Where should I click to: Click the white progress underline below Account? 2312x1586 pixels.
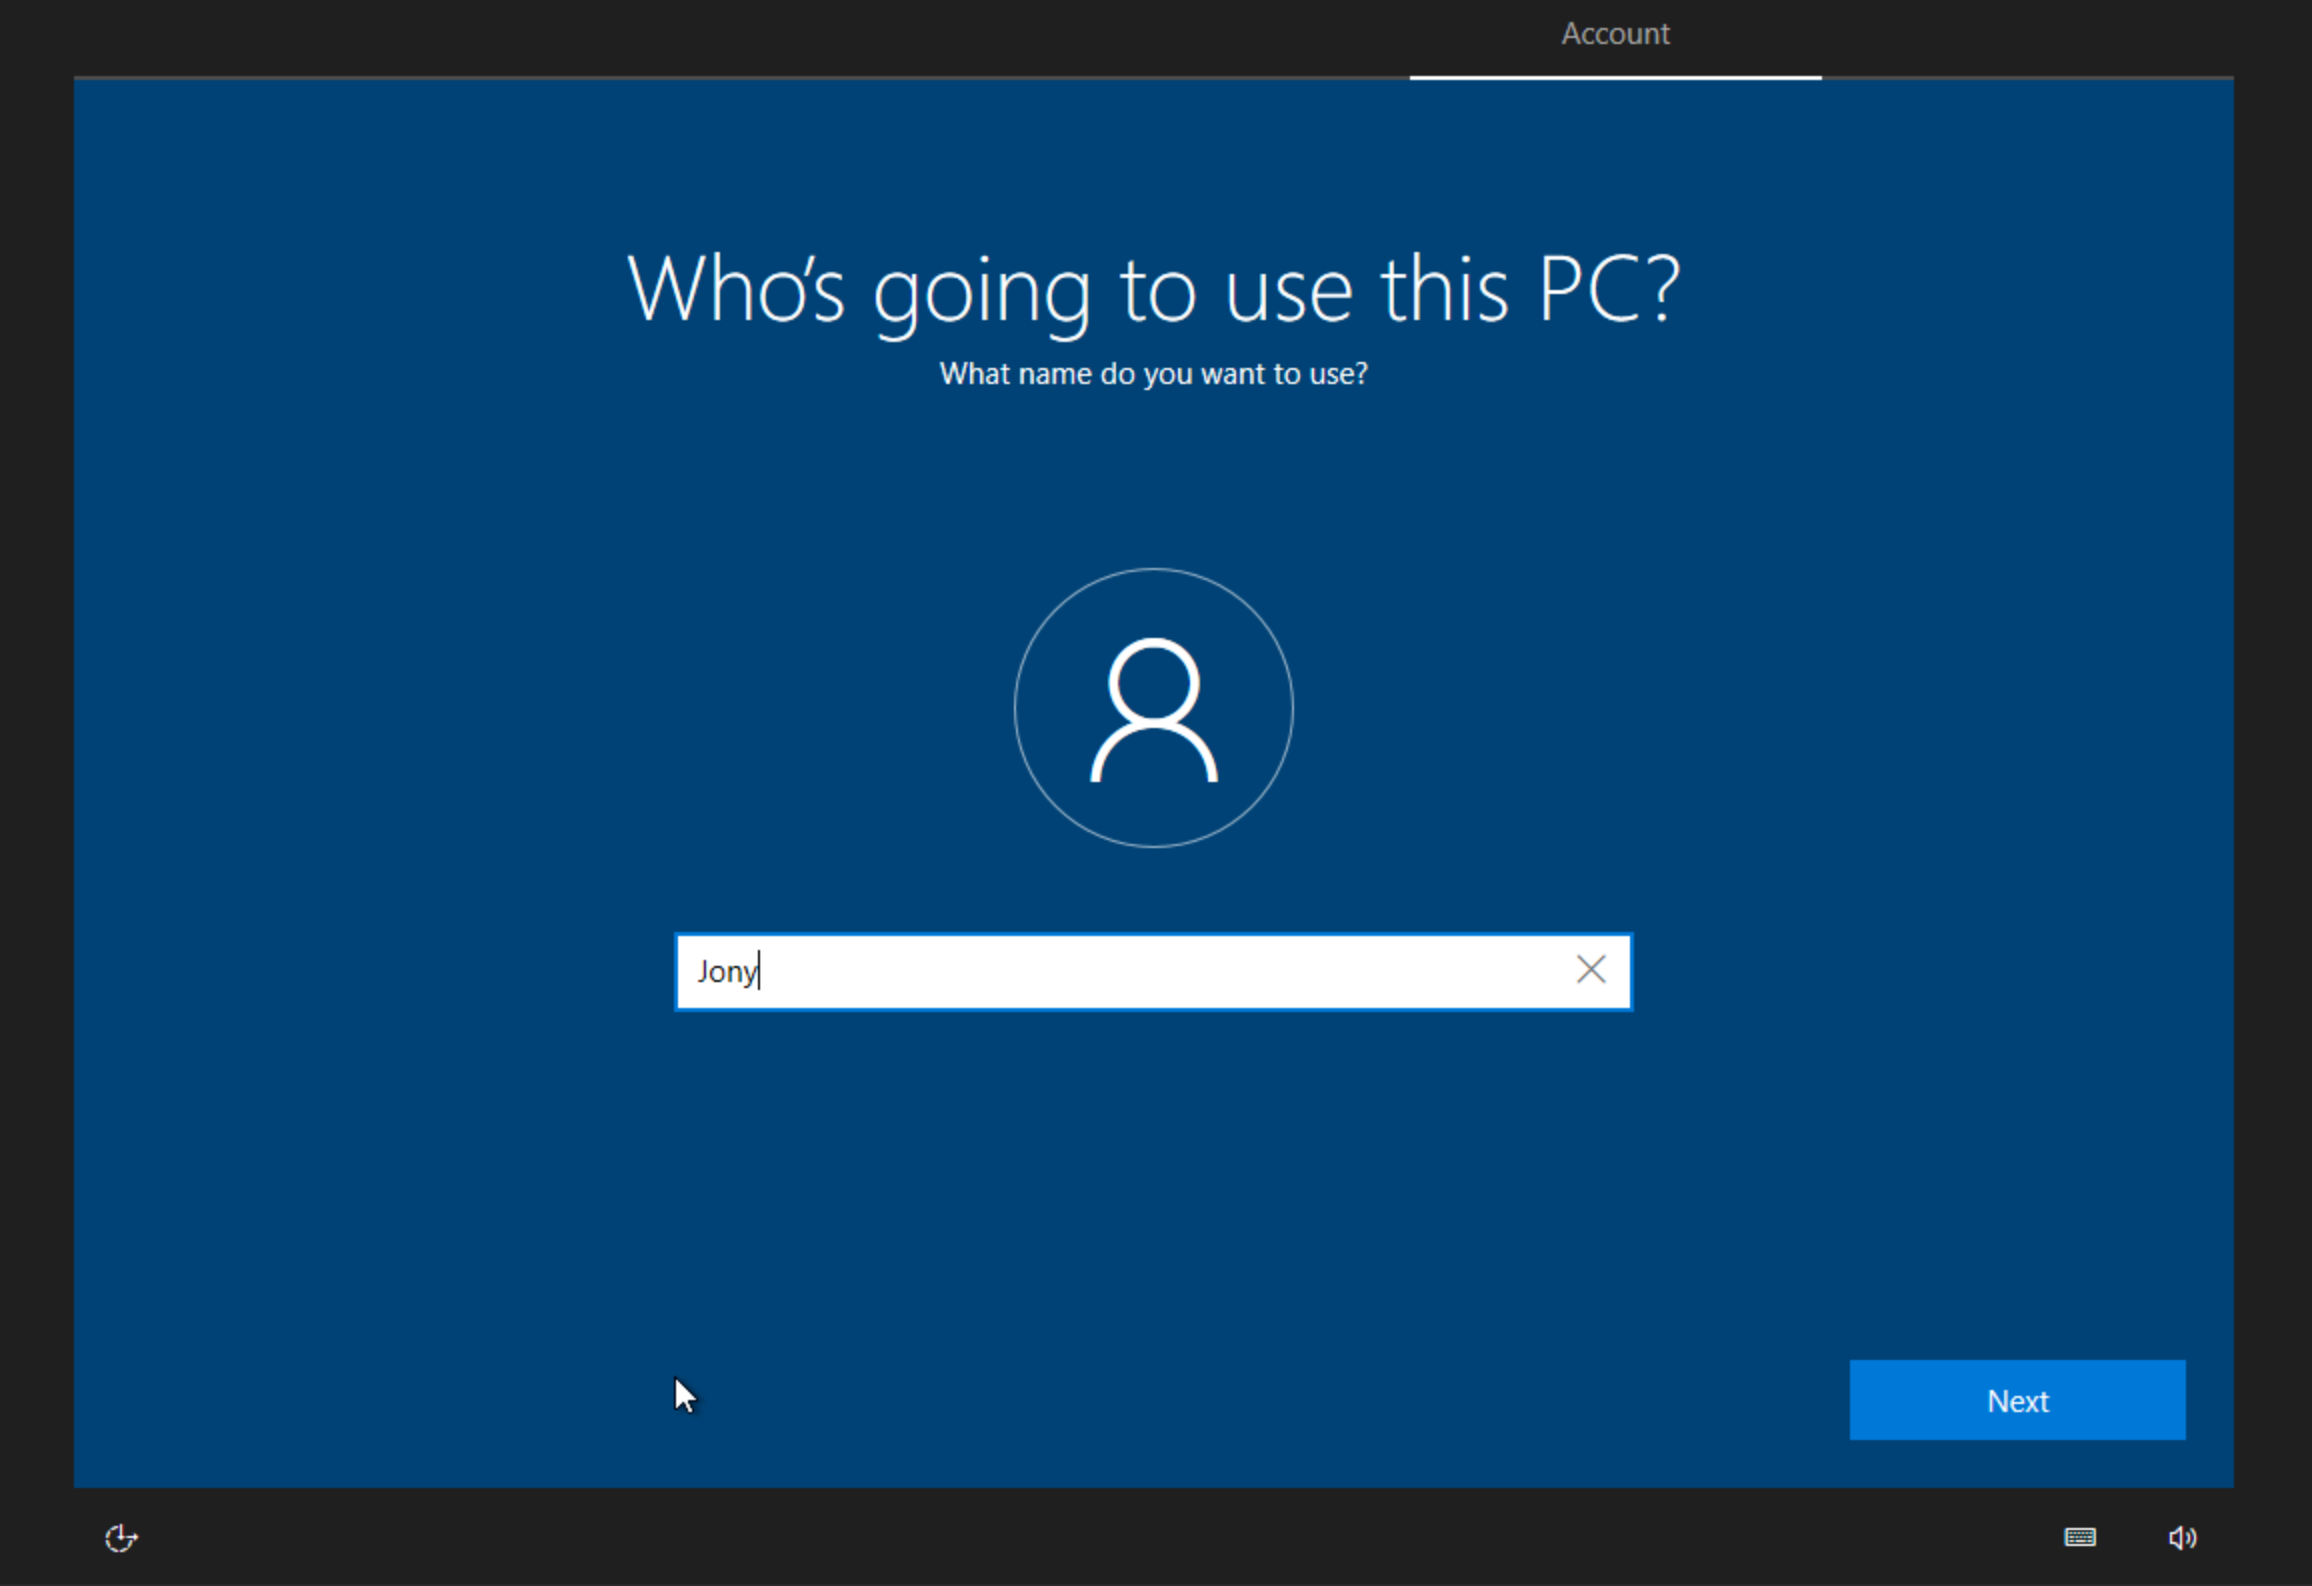pos(1615,77)
